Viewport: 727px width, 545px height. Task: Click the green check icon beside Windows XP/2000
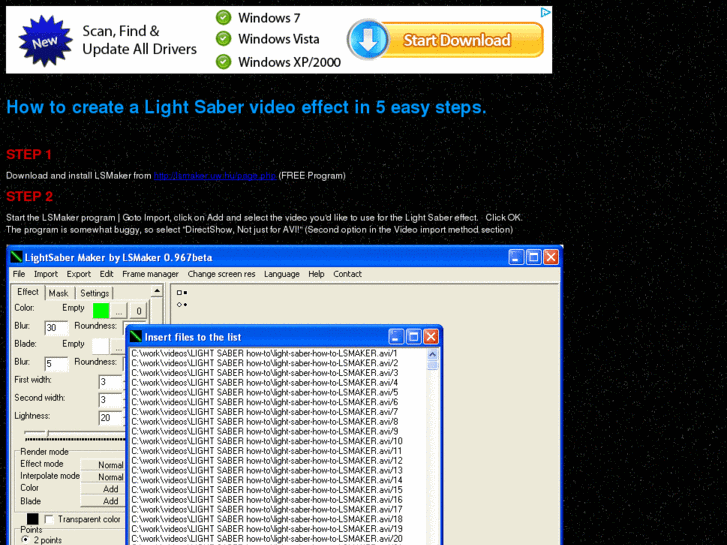pyautogui.click(x=223, y=61)
